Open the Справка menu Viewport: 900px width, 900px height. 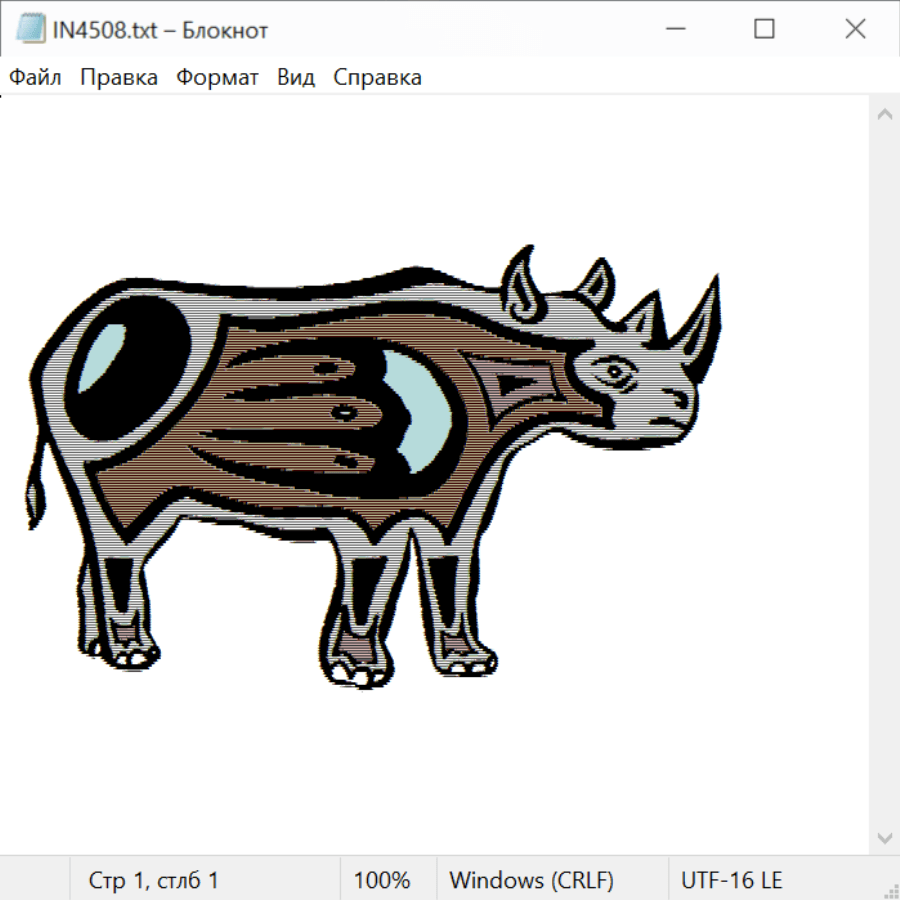tap(377, 78)
